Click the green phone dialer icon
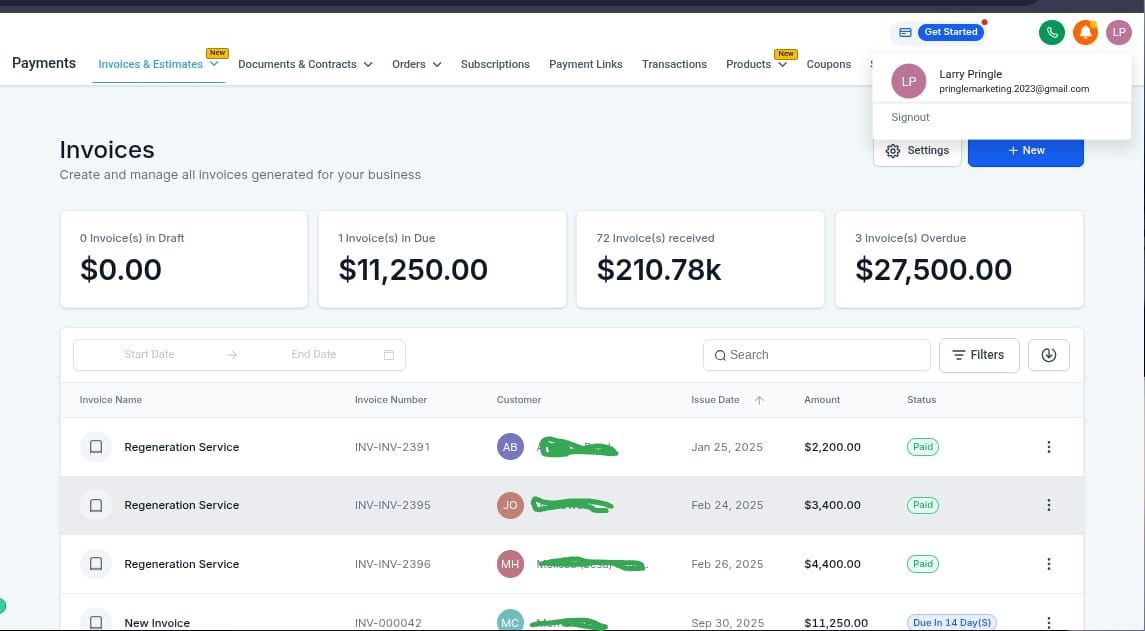The image size is (1145, 631). tap(1052, 32)
